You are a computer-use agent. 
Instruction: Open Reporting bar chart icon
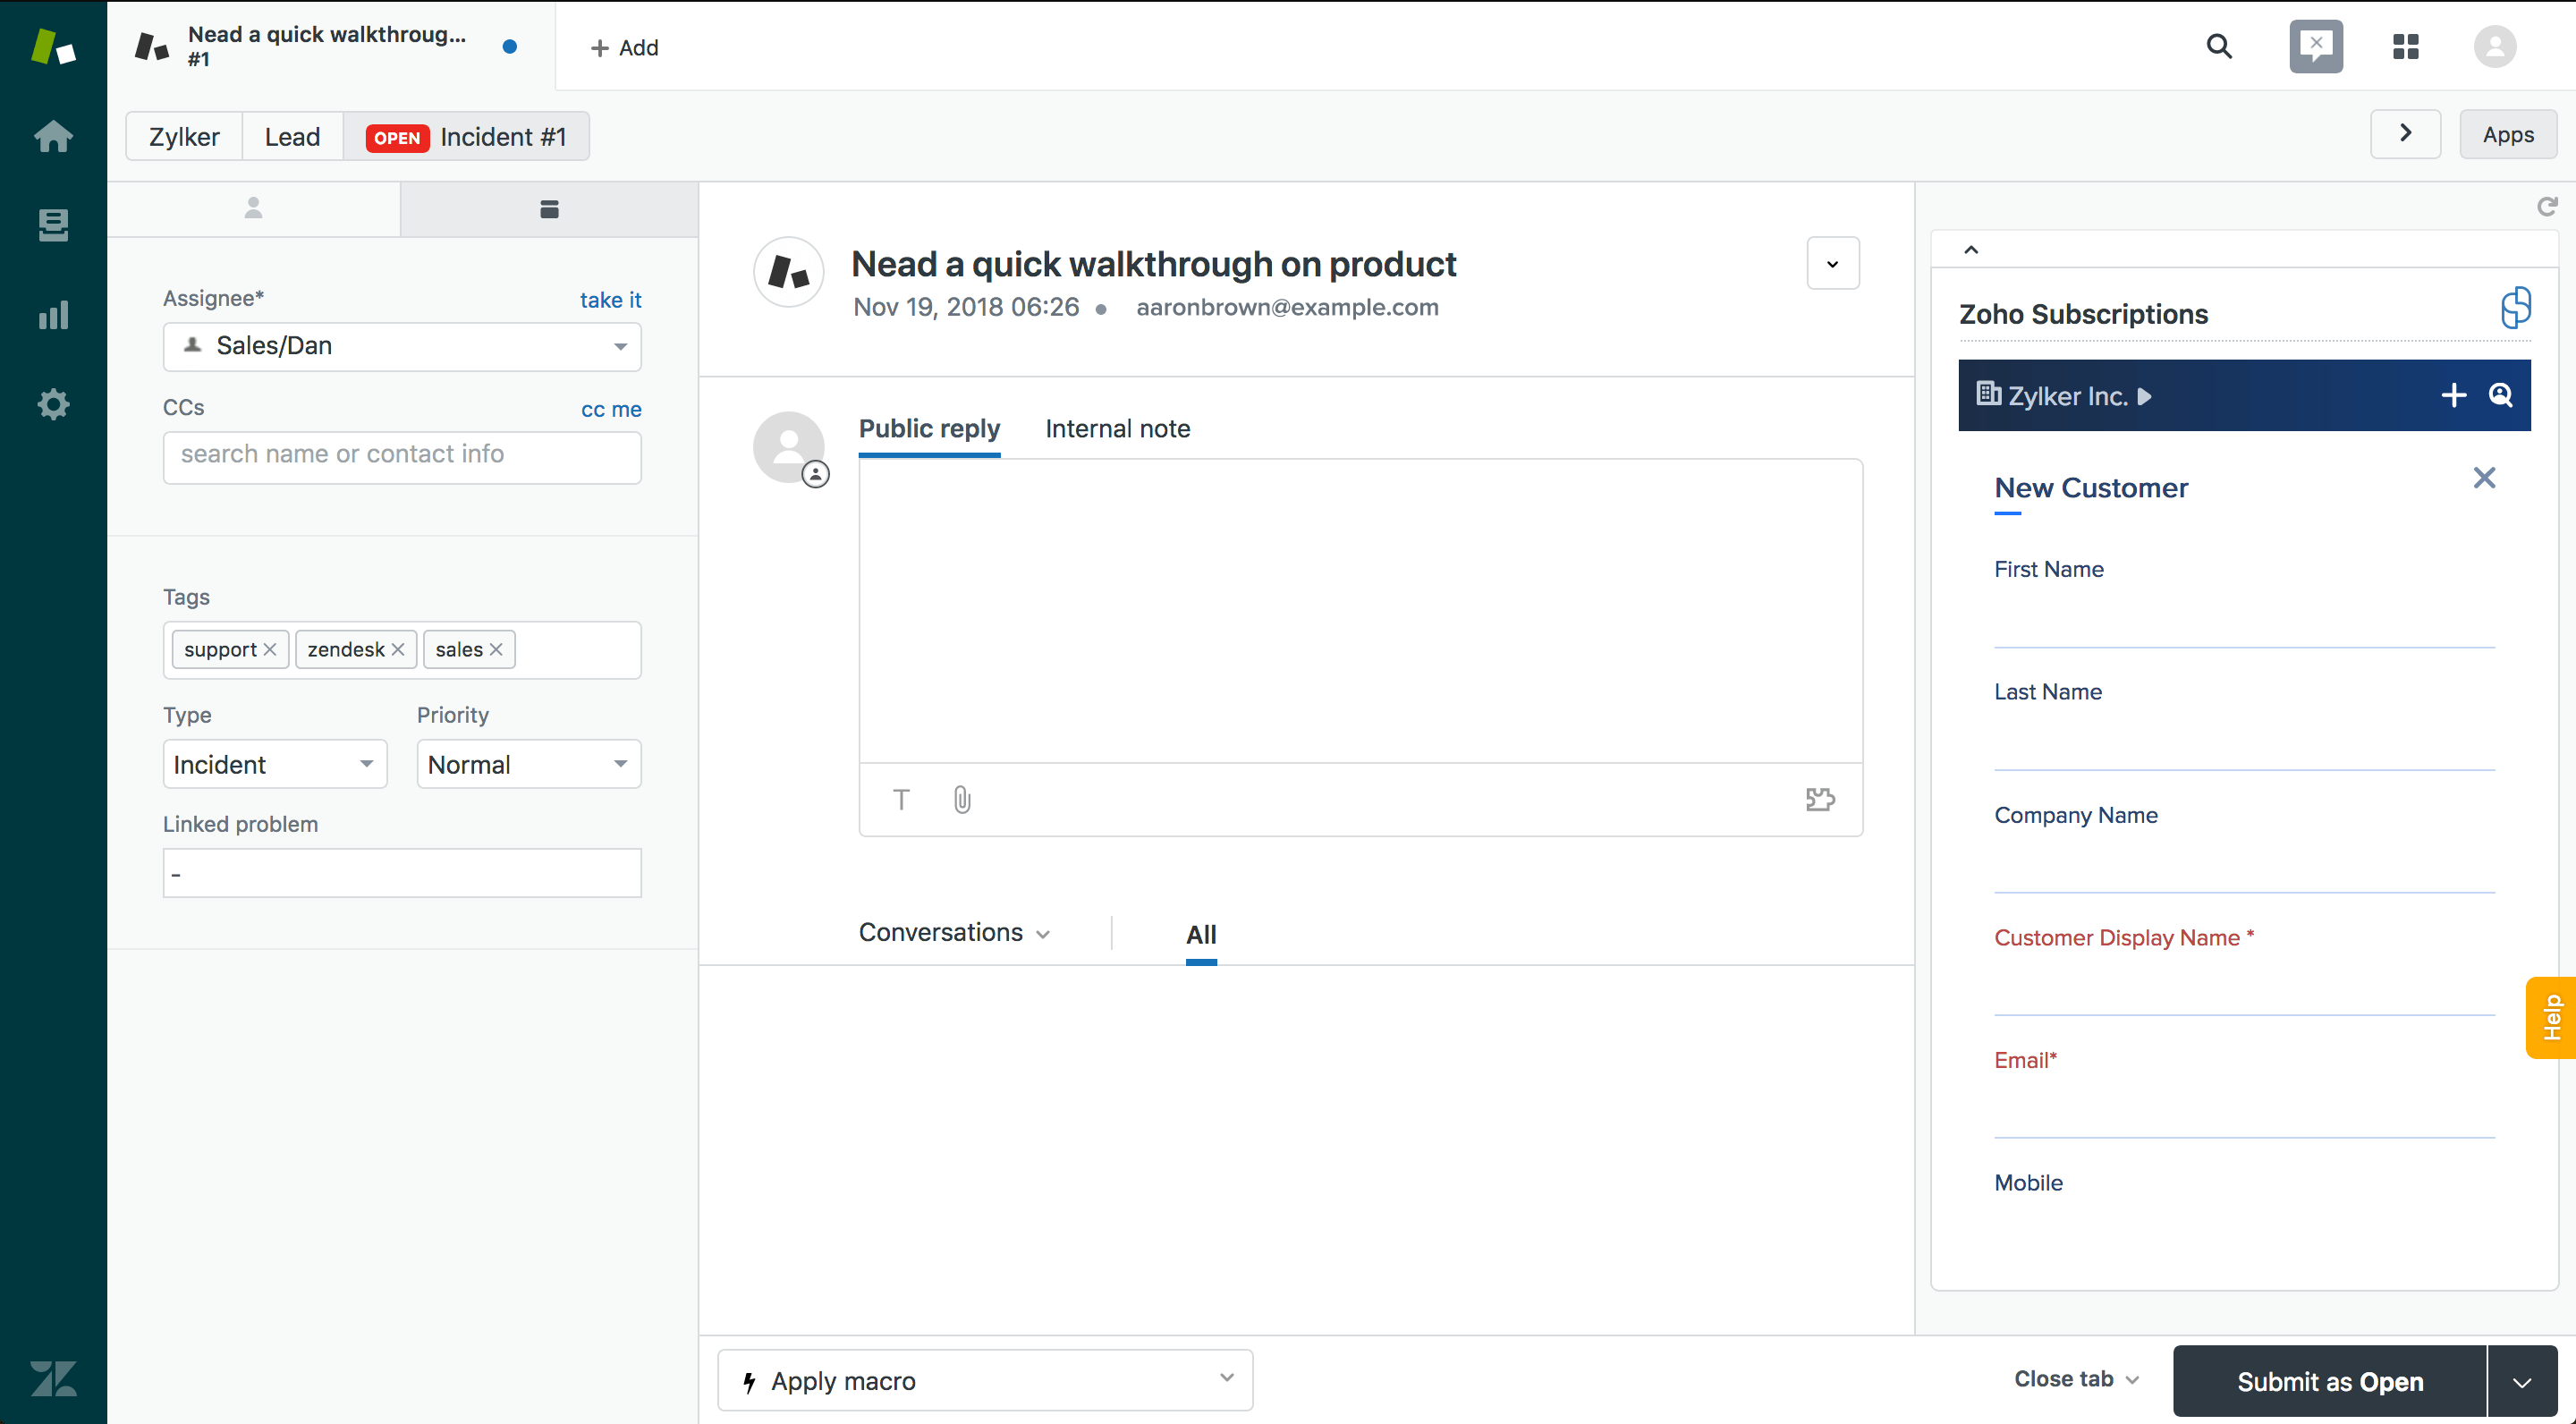pyautogui.click(x=53, y=315)
